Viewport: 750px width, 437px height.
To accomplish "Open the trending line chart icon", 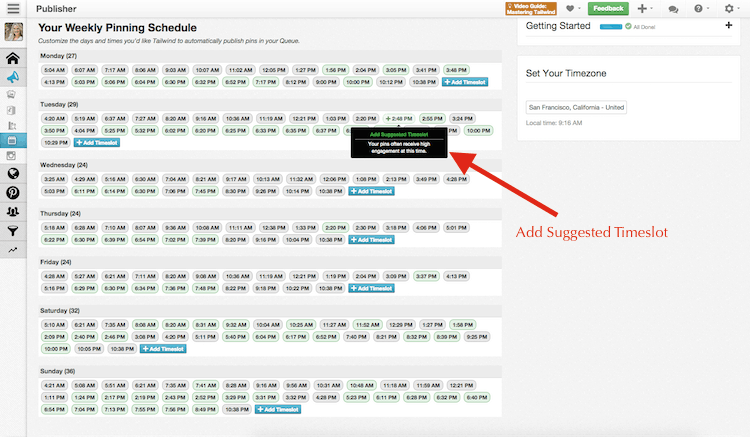I will coord(13,250).
